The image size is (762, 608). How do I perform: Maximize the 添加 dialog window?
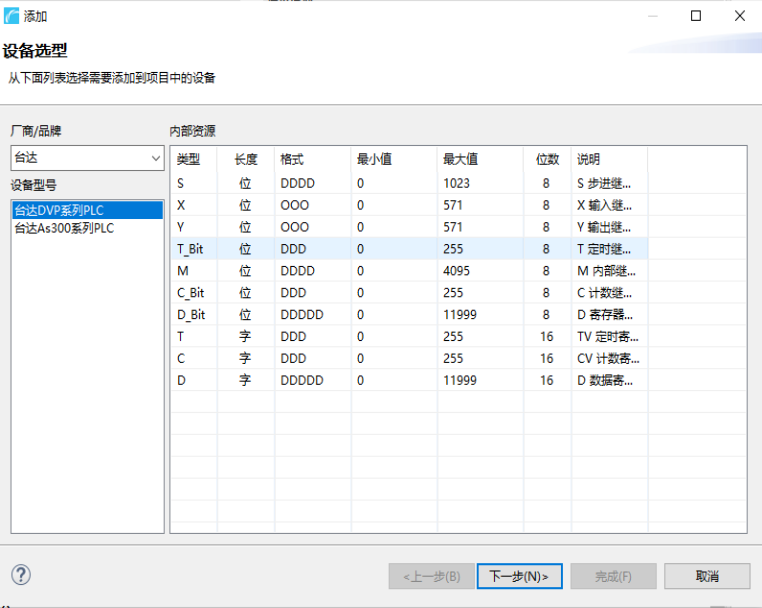tap(696, 16)
